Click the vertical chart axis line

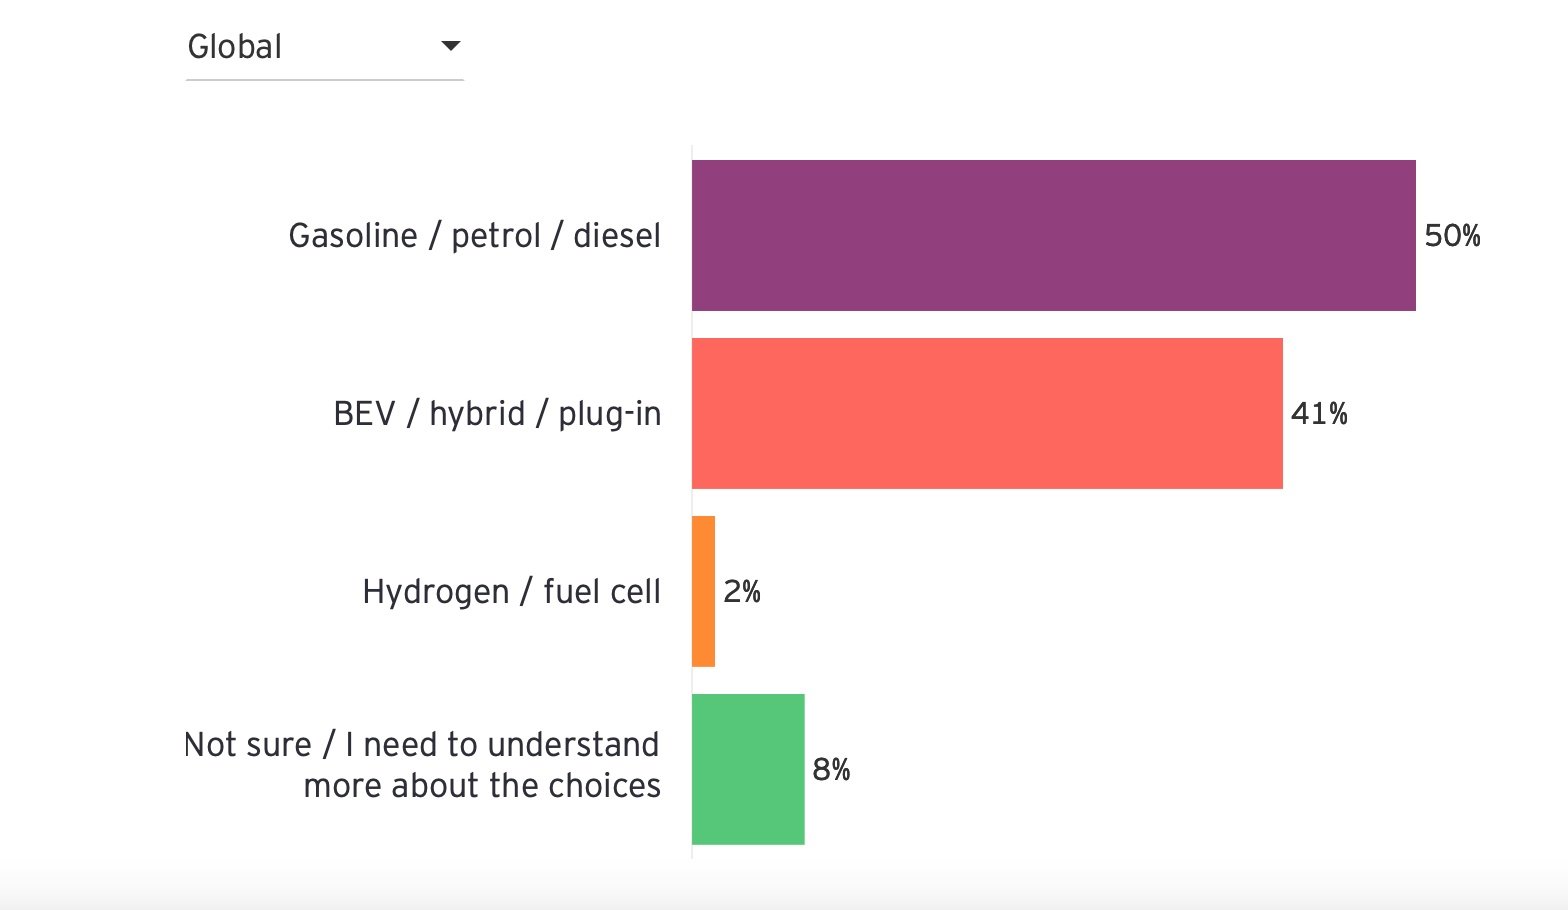692,502
